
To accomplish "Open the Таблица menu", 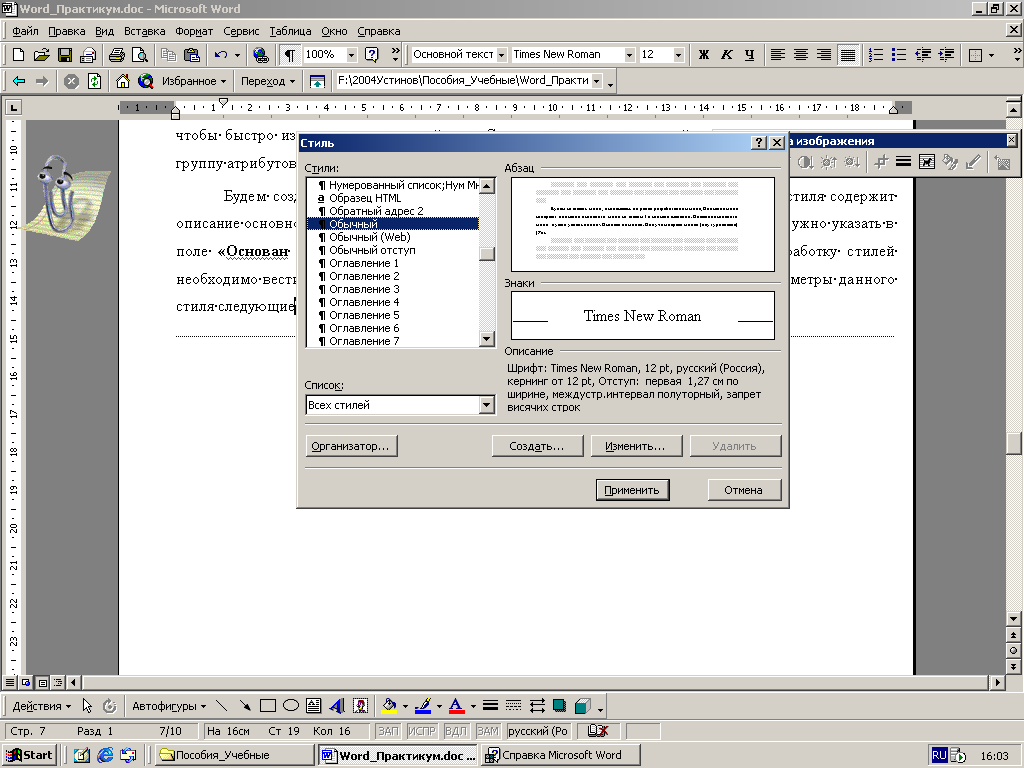I will coord(290,31).
